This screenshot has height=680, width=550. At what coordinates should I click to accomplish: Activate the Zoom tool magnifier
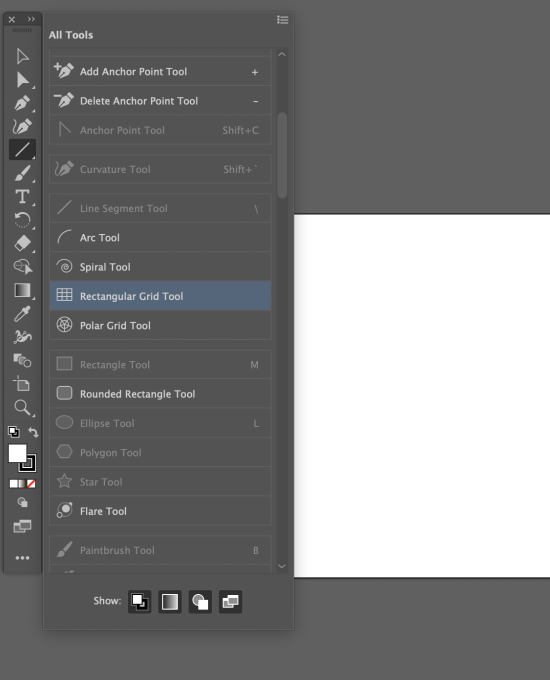tap(22, 408)
